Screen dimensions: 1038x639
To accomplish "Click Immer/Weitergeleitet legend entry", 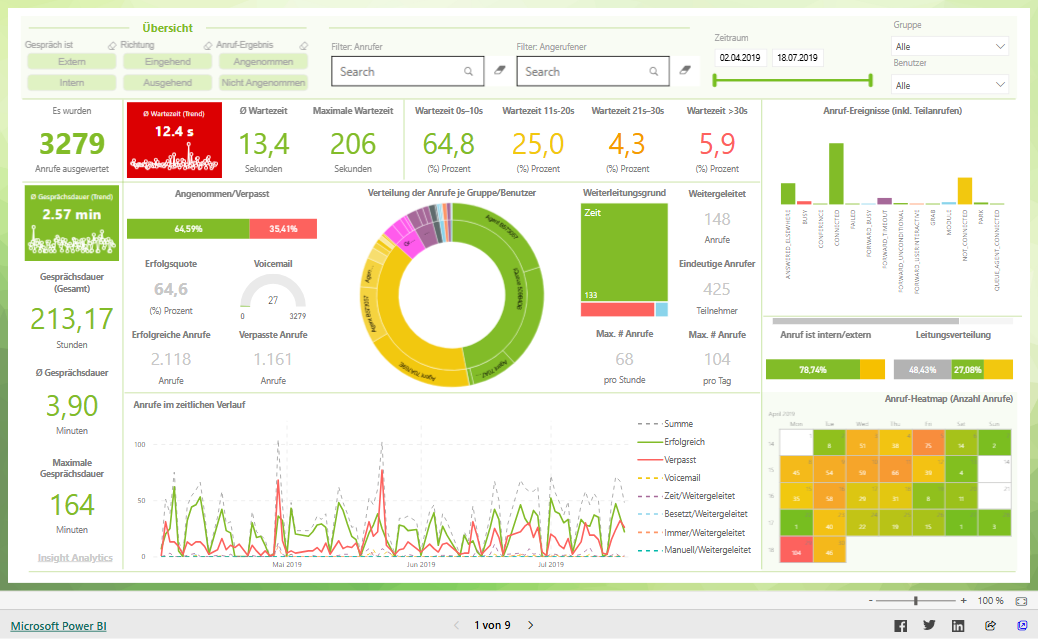I will pyautogui.click(x=691, y=532).
